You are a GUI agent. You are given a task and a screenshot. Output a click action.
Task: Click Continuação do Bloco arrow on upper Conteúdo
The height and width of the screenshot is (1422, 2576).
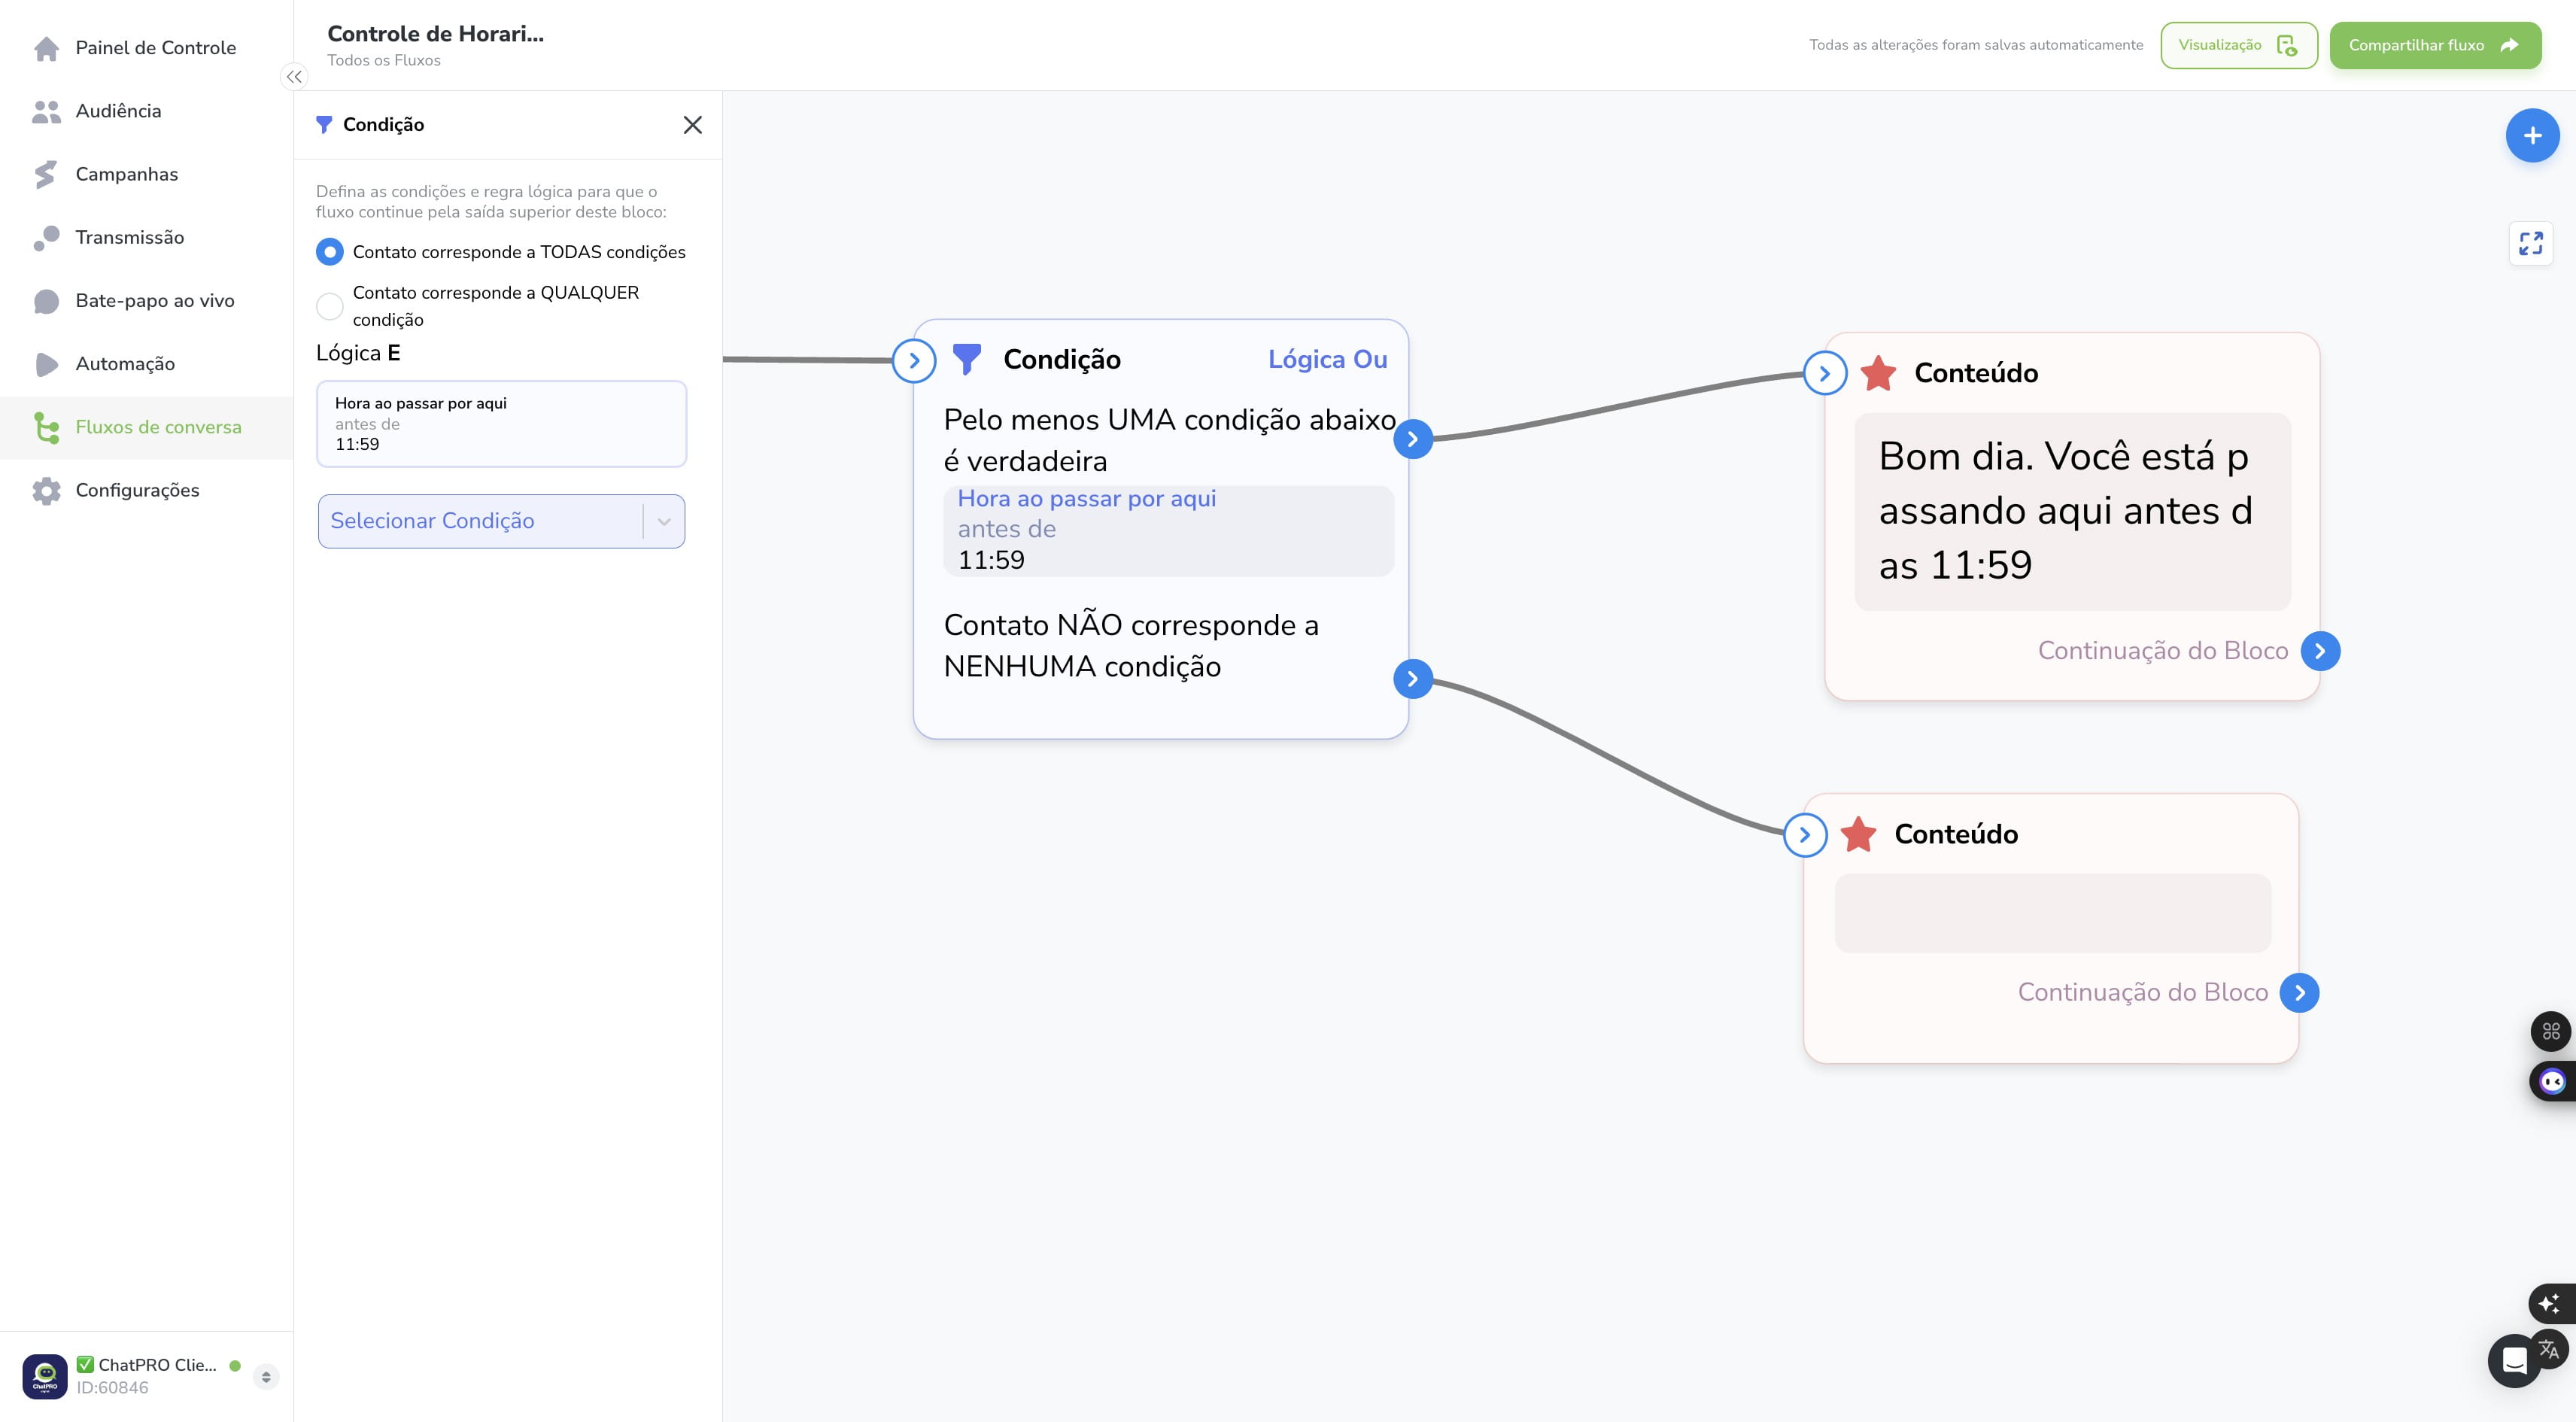[x=2320, y=651]
